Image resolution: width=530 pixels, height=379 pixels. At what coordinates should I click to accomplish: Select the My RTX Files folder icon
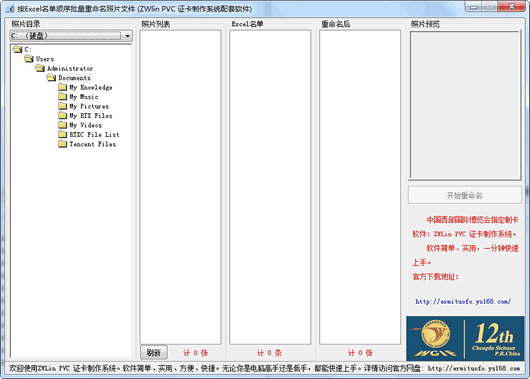click(x=63, y=116)
